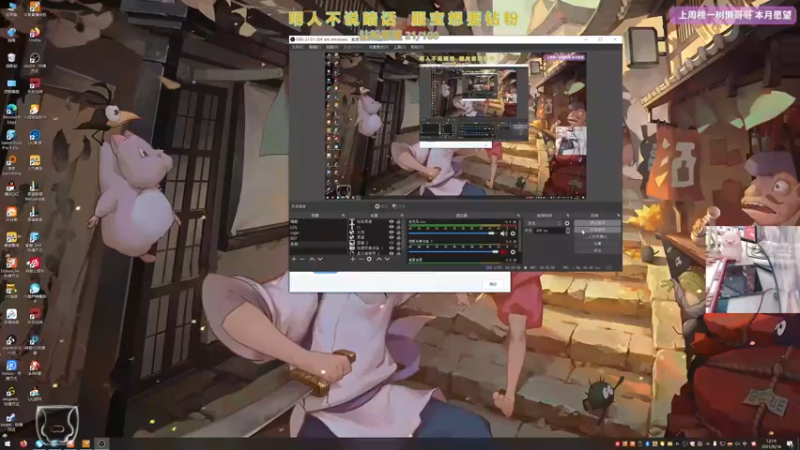Open the 编辑(E) Edit menu
Viewport: 800px width, 450px height.
315,47
